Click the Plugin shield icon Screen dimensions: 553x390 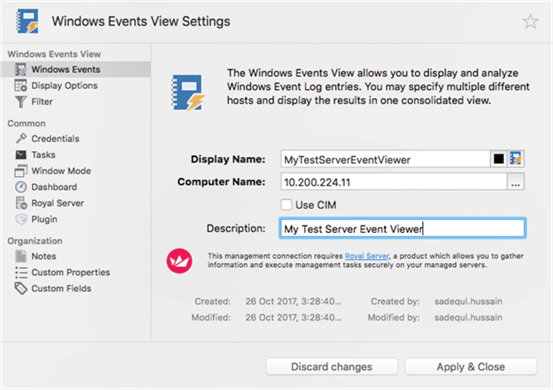21,219
